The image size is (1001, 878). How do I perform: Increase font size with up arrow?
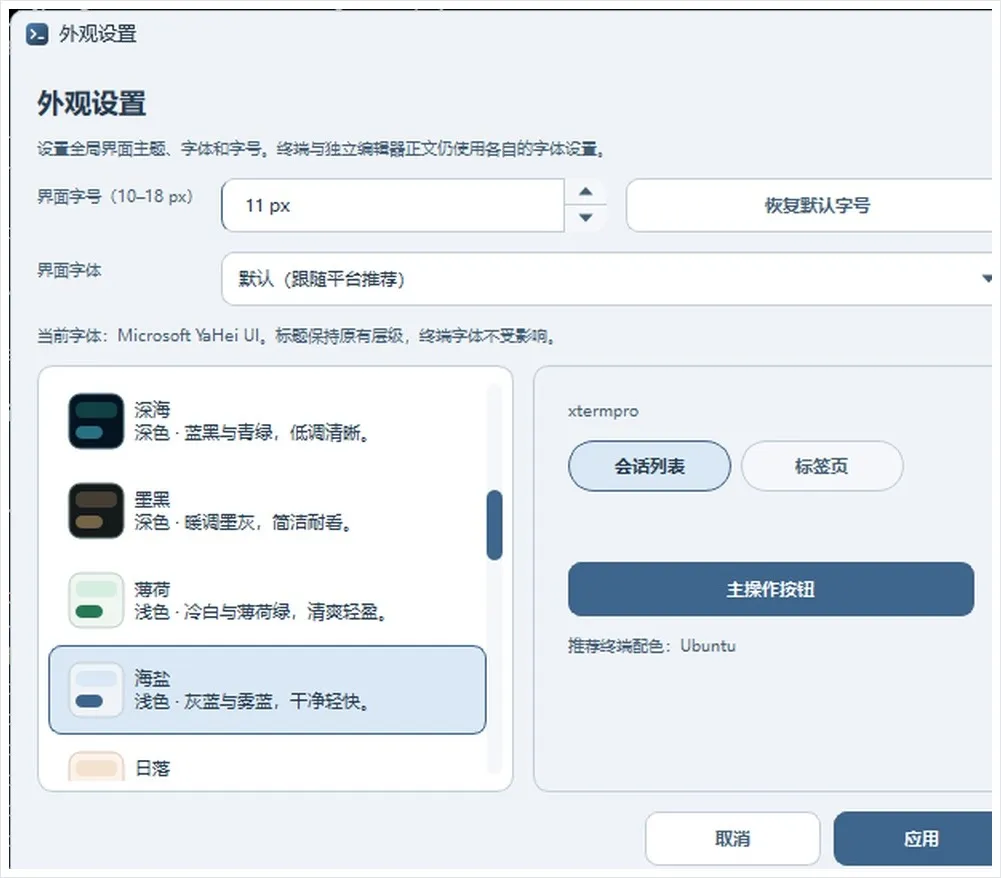click(x=585, y=192)
